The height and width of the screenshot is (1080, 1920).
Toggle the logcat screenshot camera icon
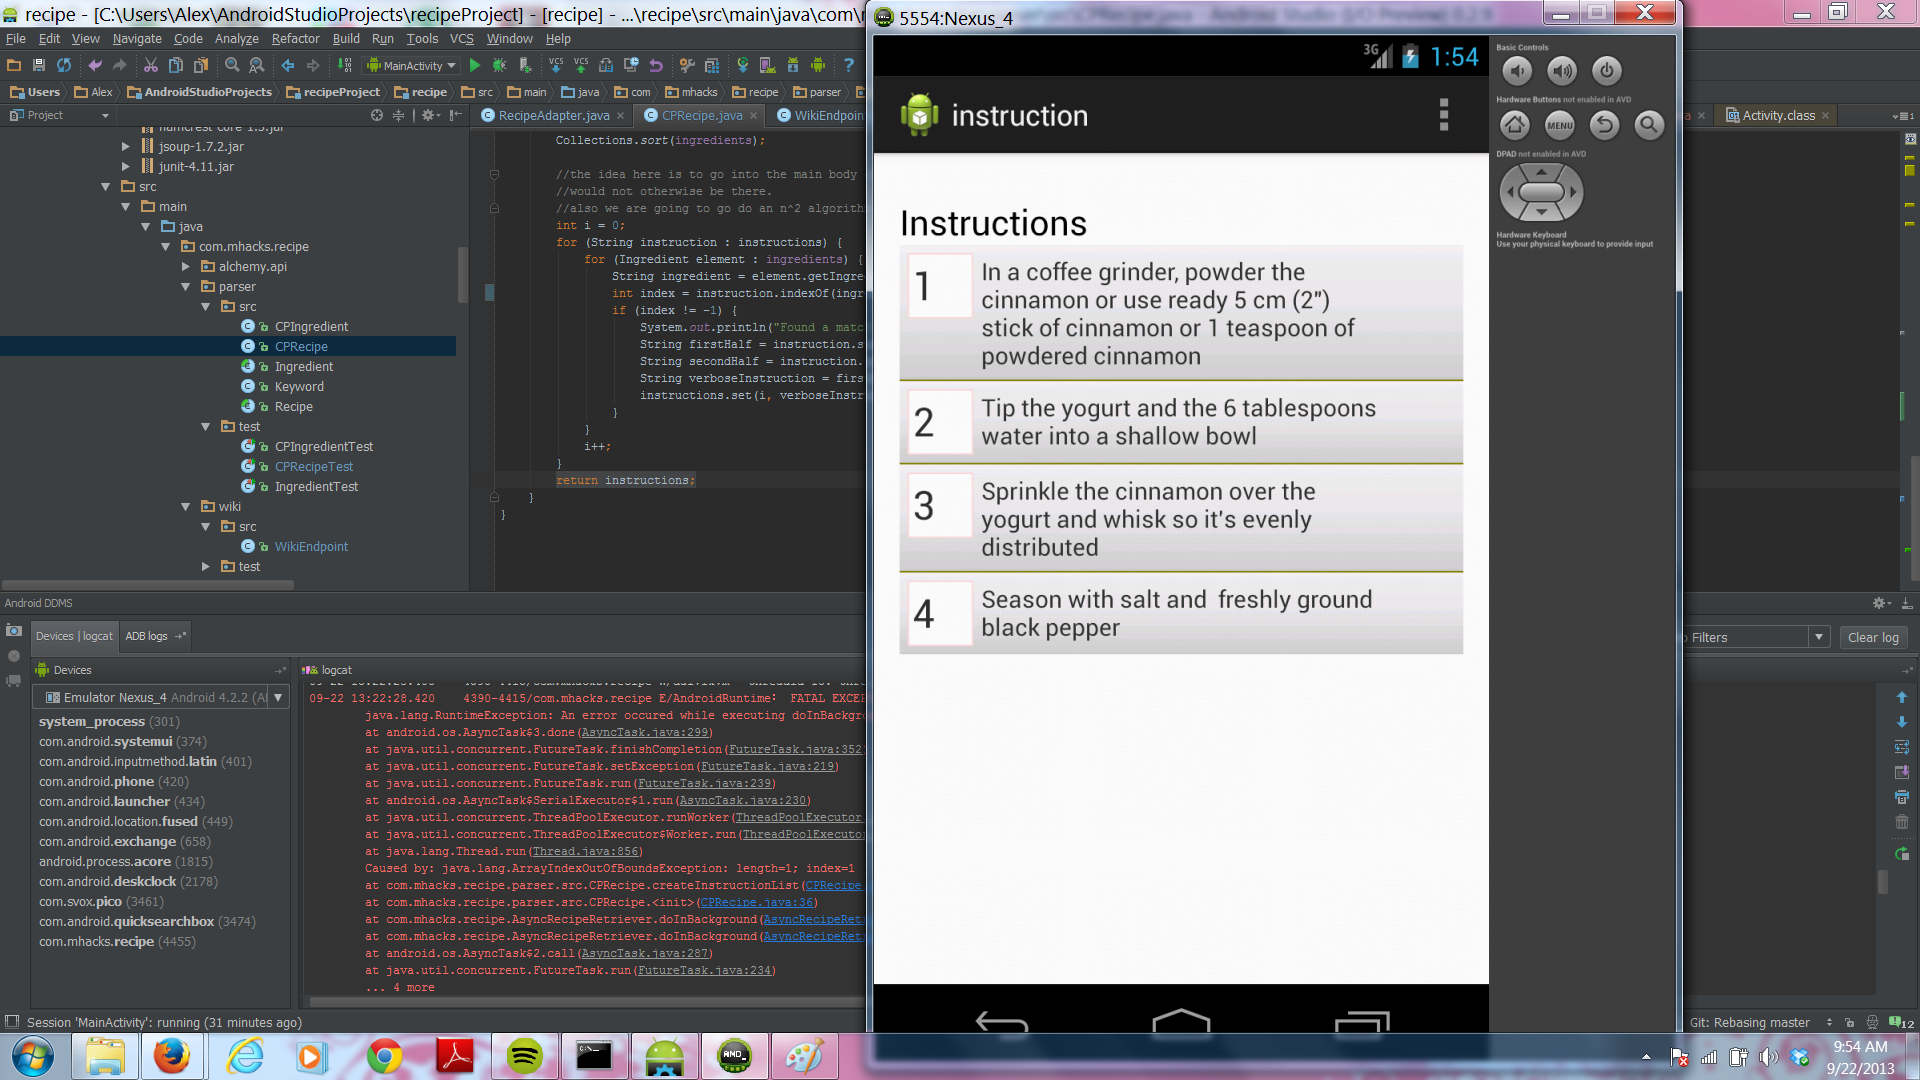point(14,631)
